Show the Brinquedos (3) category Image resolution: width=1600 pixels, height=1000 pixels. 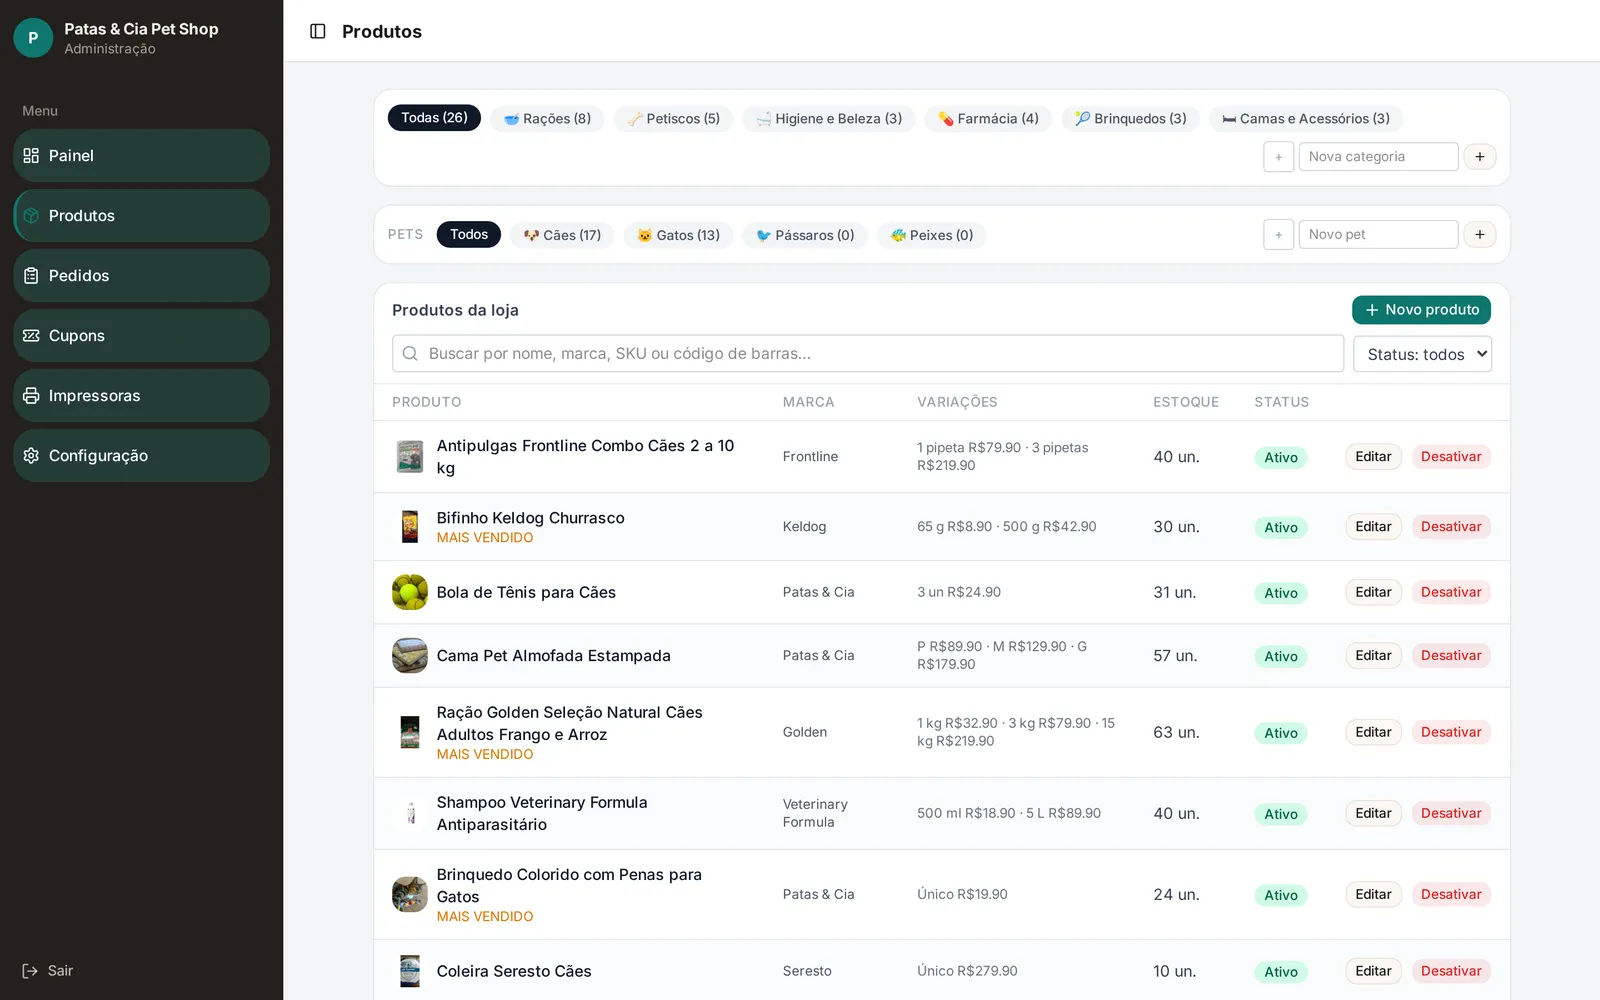coord(1130,118)
